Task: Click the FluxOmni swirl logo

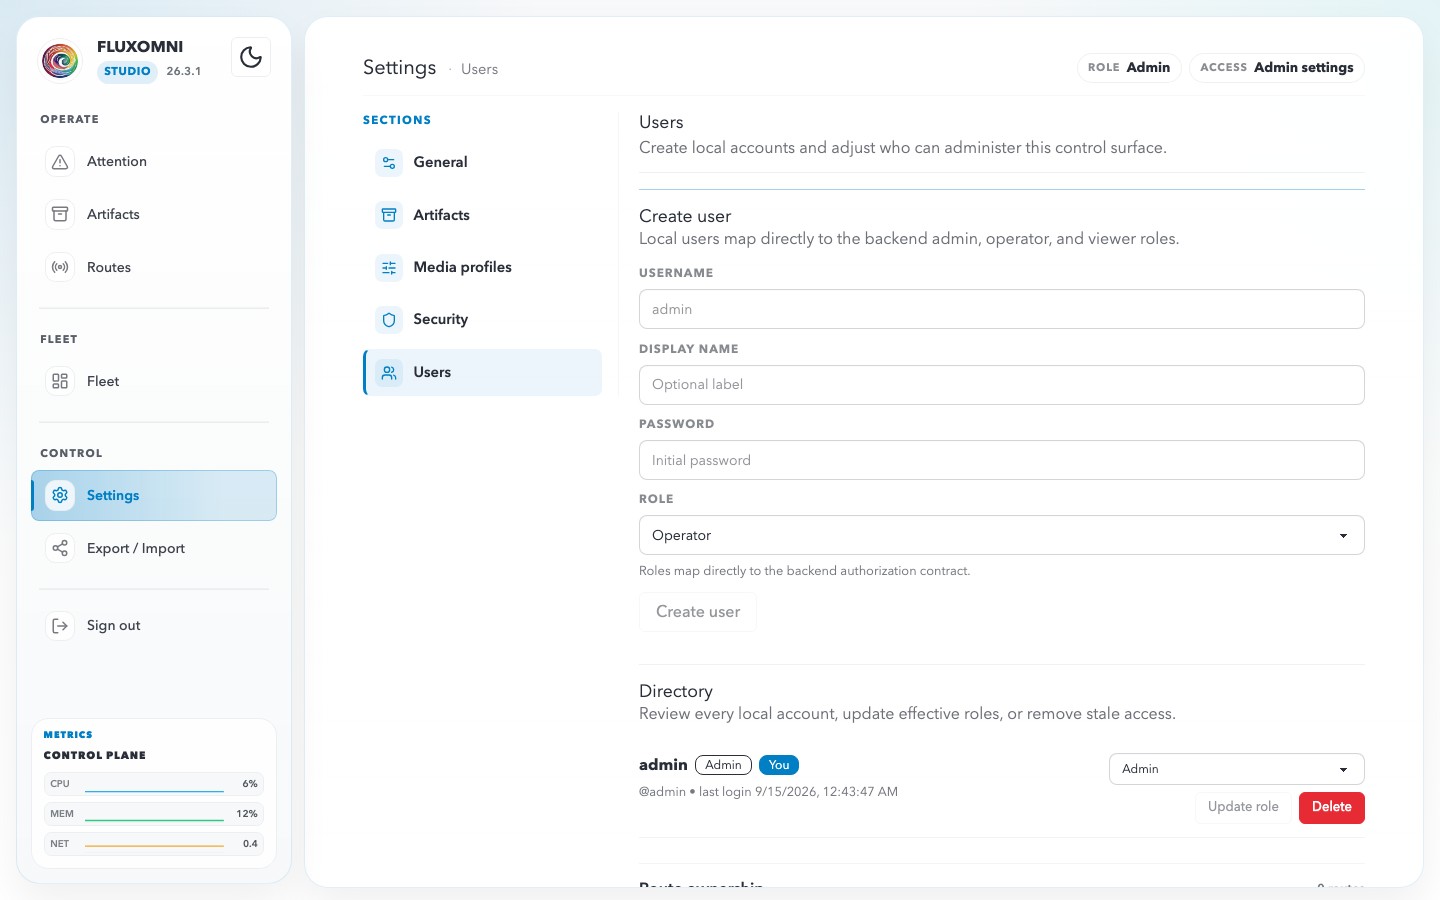Action: [60, 60]
